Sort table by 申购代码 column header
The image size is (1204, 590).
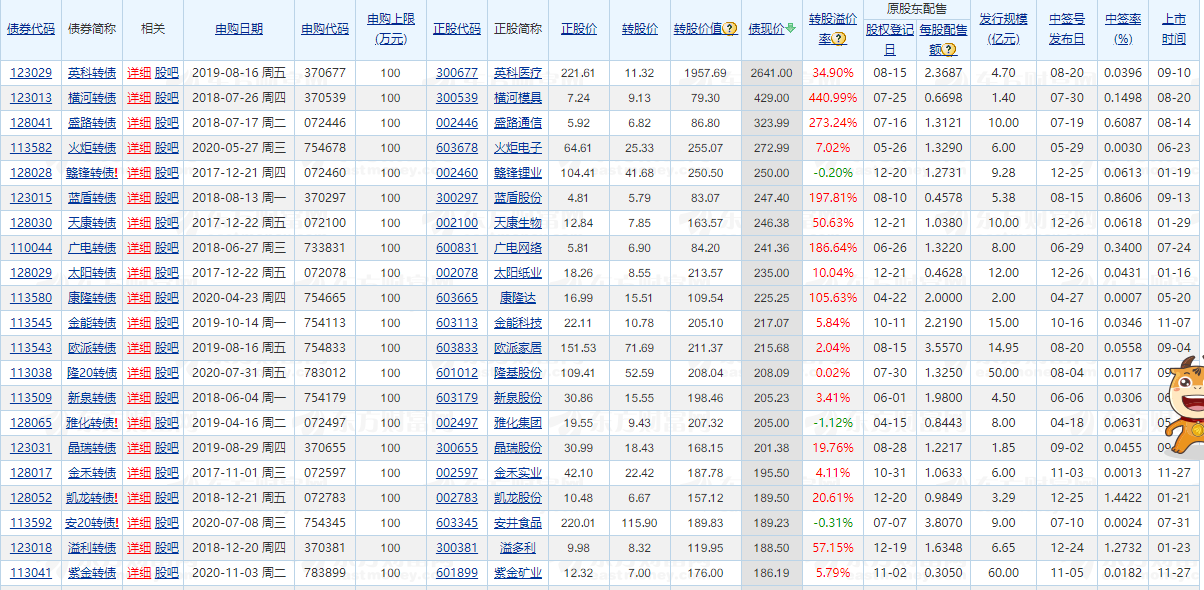(325, 29)
